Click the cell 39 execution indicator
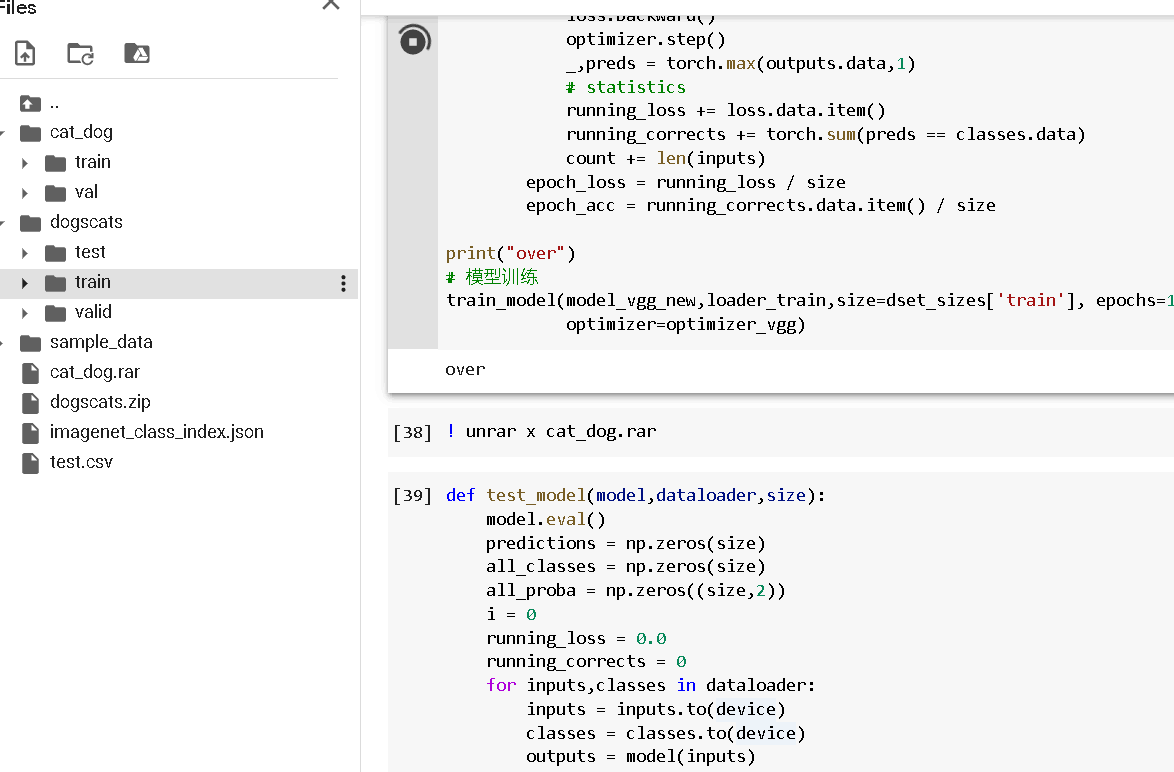Screen dimensions: 1174x772 (412, 495)
